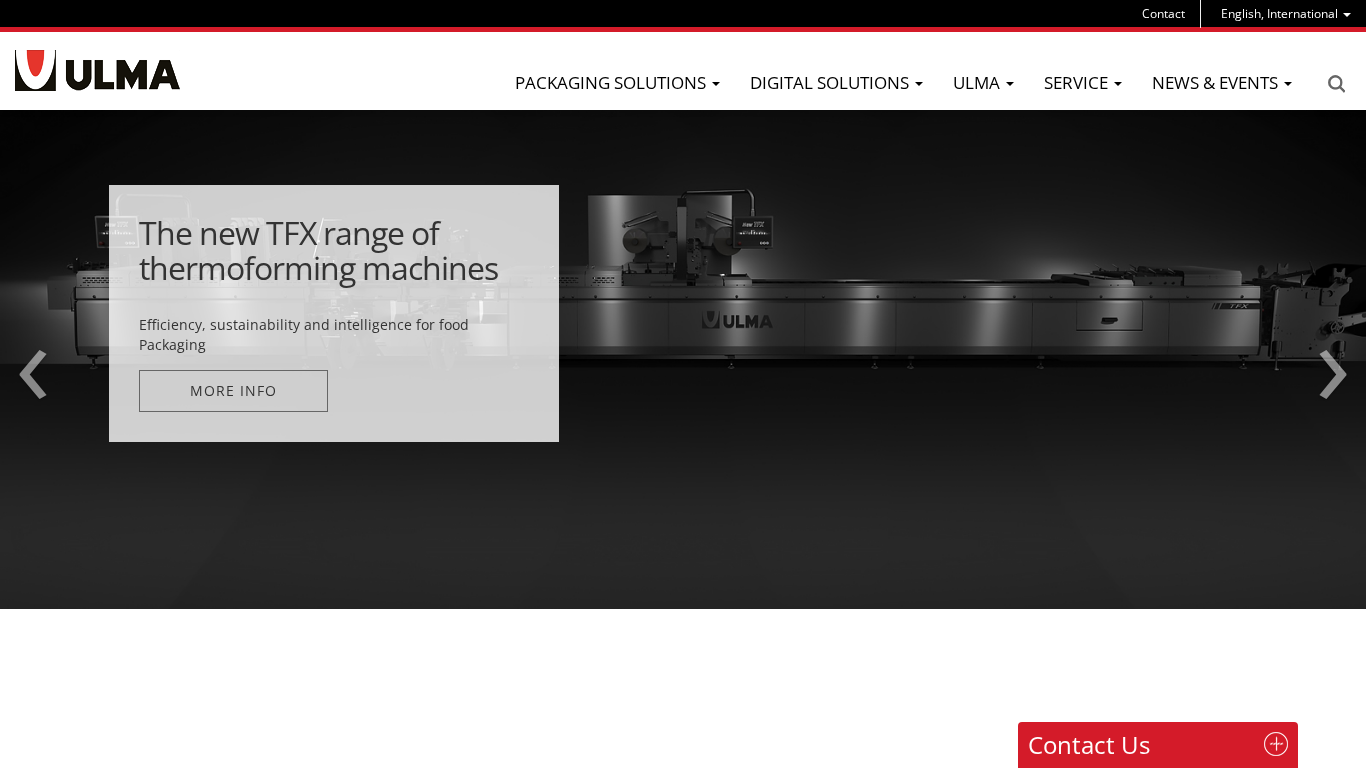Open the search magnifier icon
The width and height of the screenshot is (1366, 768).
tap(1336, 84)
